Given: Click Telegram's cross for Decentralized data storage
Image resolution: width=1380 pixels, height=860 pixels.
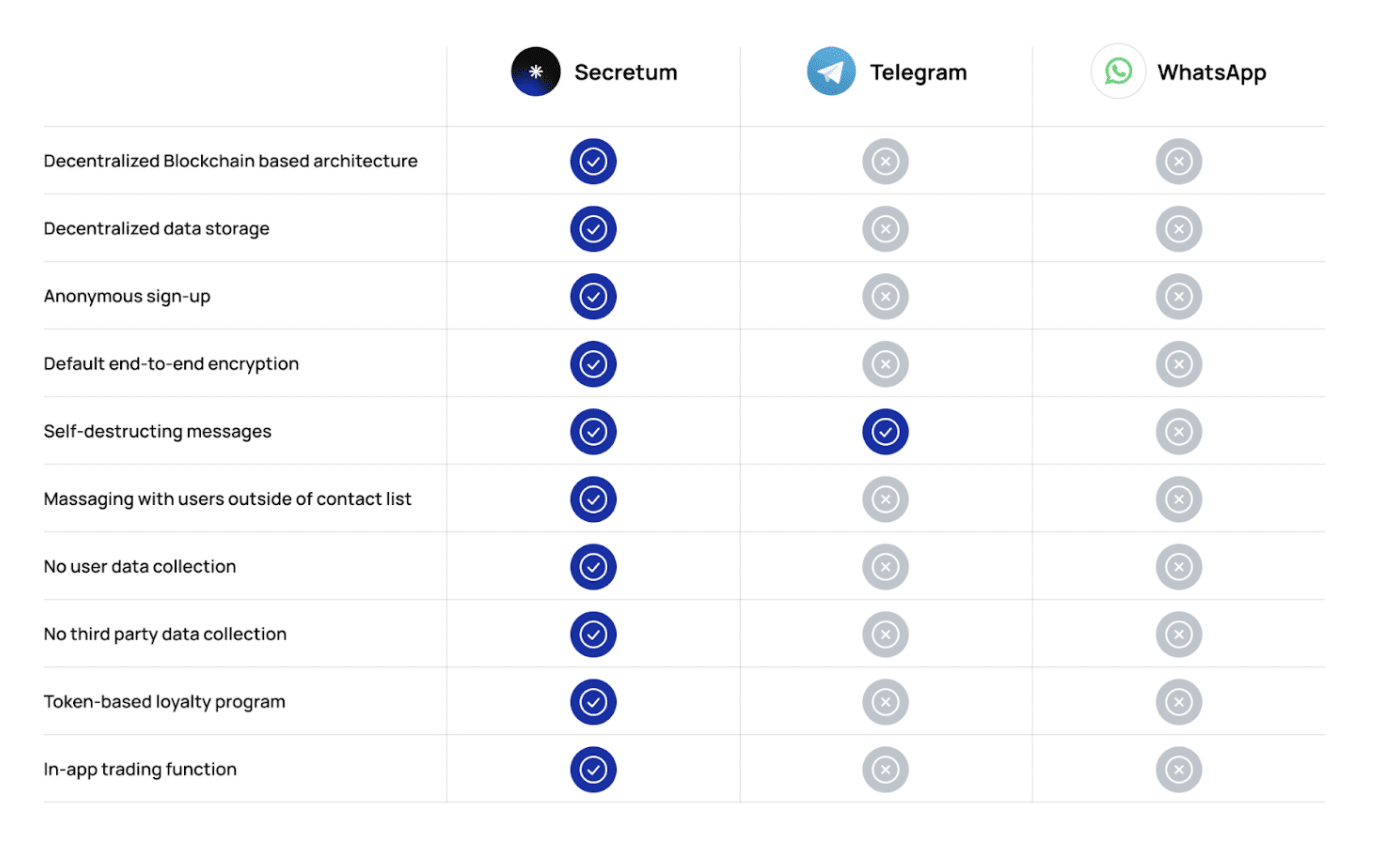Looking at the screenshot, I should pos(885,229).
